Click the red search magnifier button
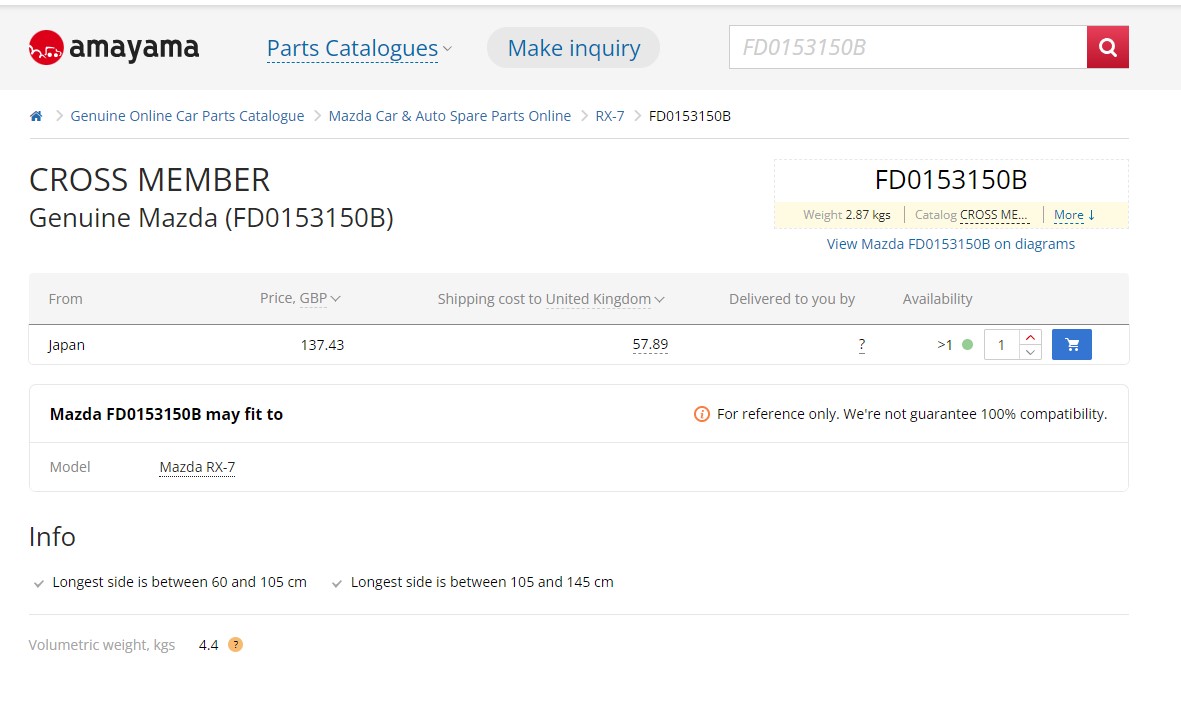The height and width of the screenshot is (724, 1181). (x=1107, y=47)
